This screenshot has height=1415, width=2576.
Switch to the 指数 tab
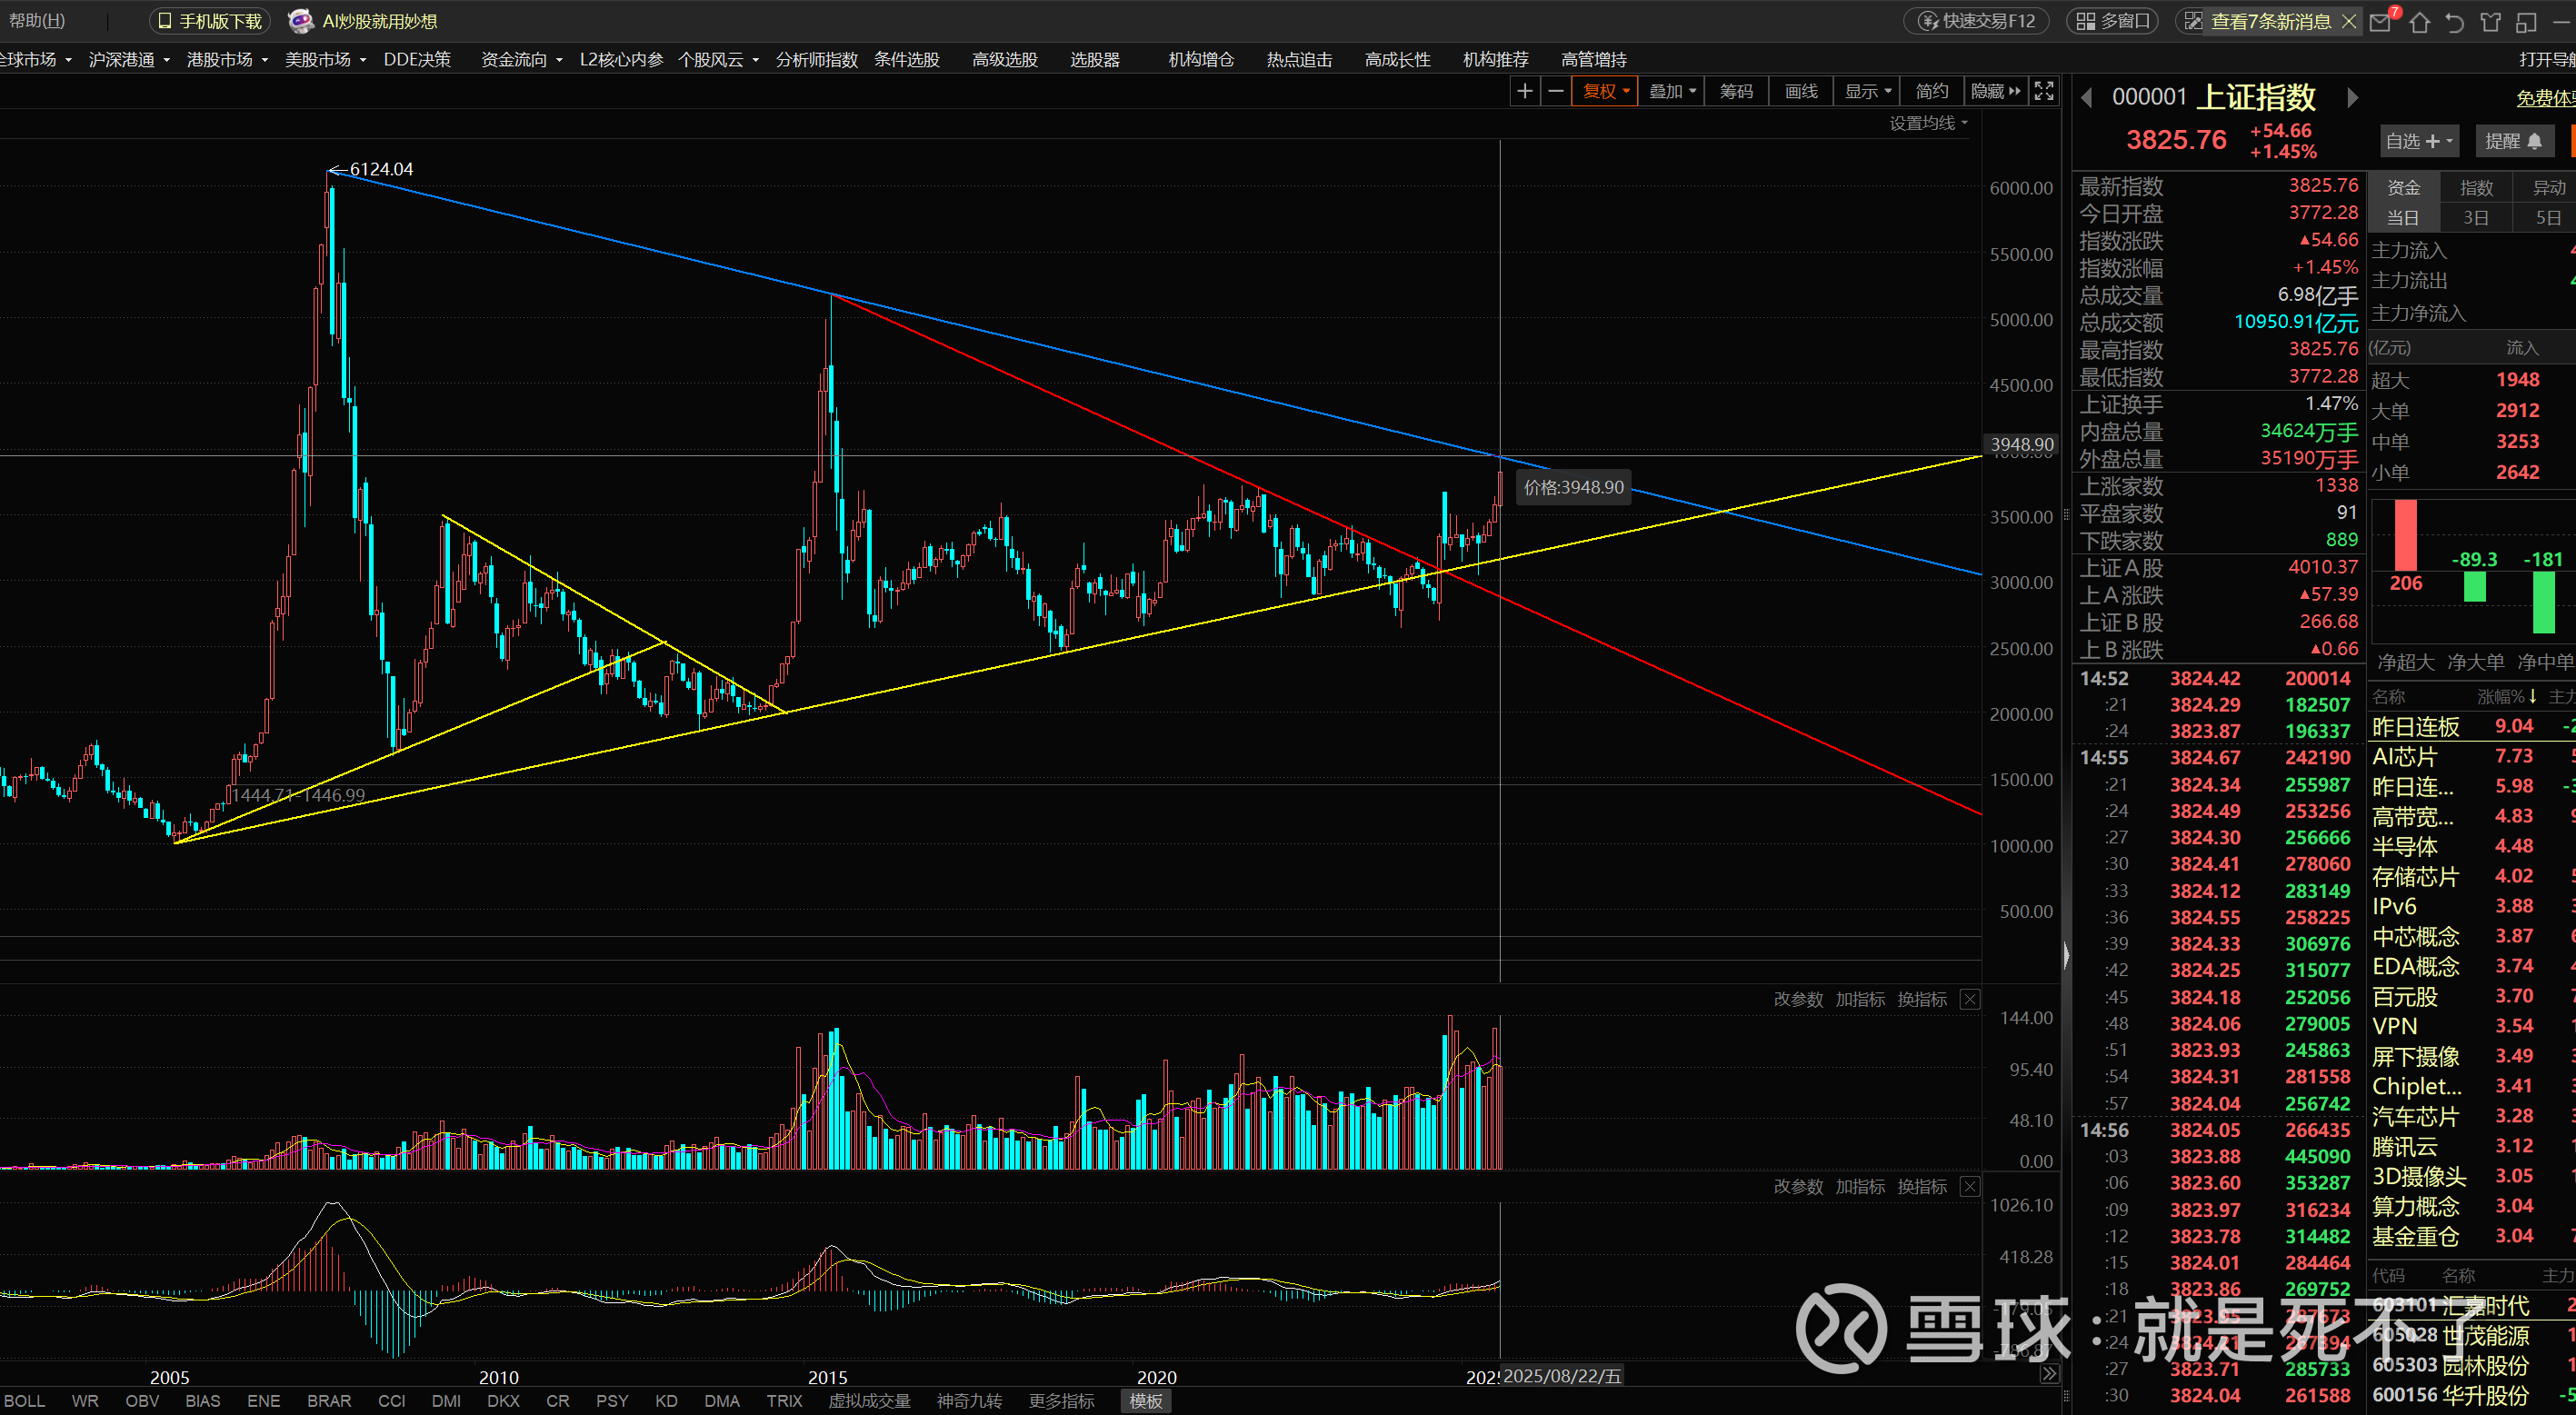[2476, 187]
